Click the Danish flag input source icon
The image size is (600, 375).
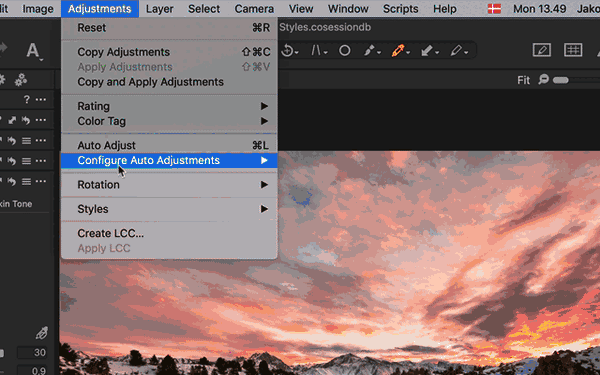[x=494, y=8]
